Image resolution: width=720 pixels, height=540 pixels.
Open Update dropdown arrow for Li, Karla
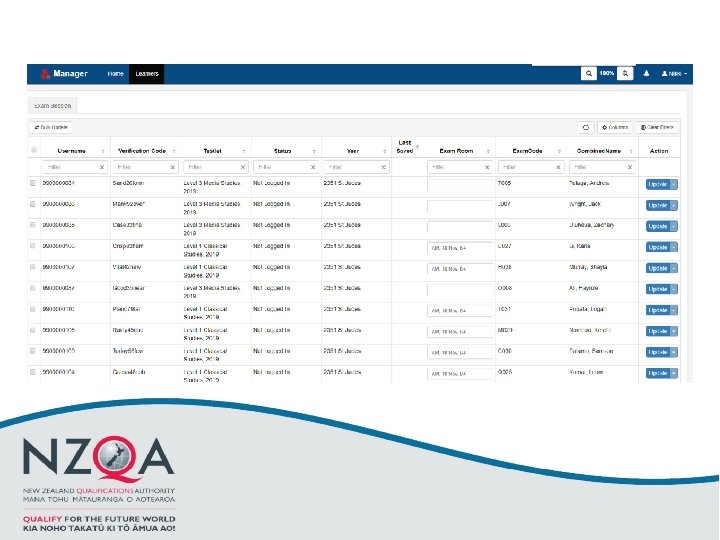pos(674,248)
